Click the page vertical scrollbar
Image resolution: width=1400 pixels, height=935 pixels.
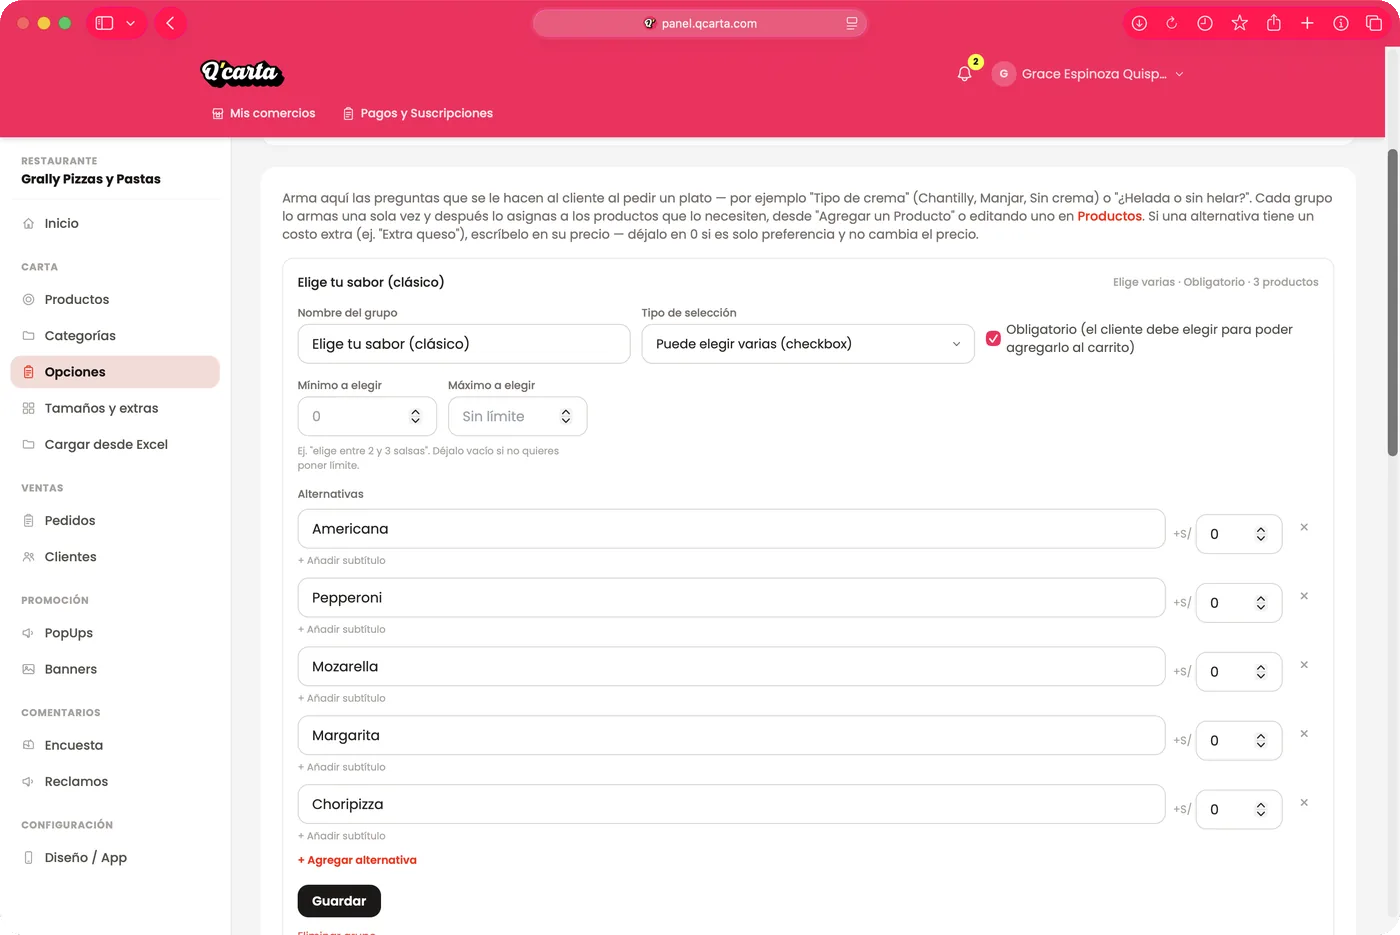pyautogui.click(x=1392, y=302)
